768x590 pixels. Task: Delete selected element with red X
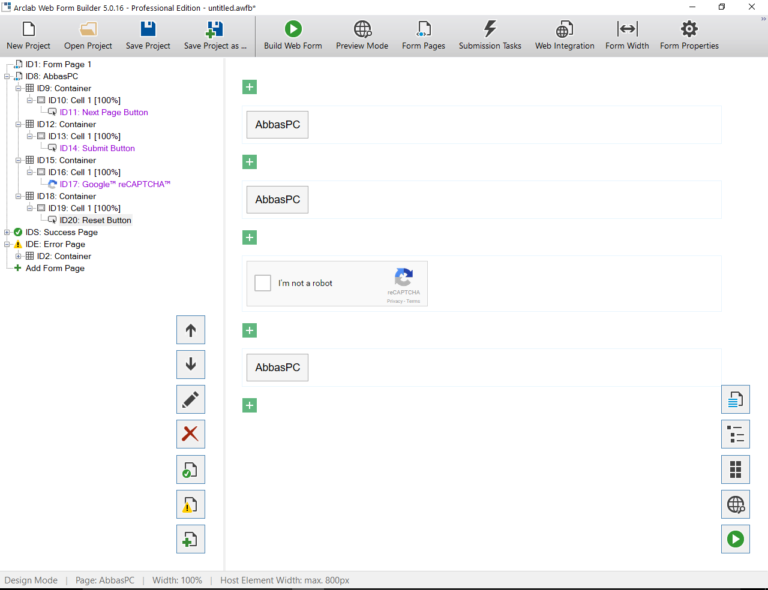[191, 434]
